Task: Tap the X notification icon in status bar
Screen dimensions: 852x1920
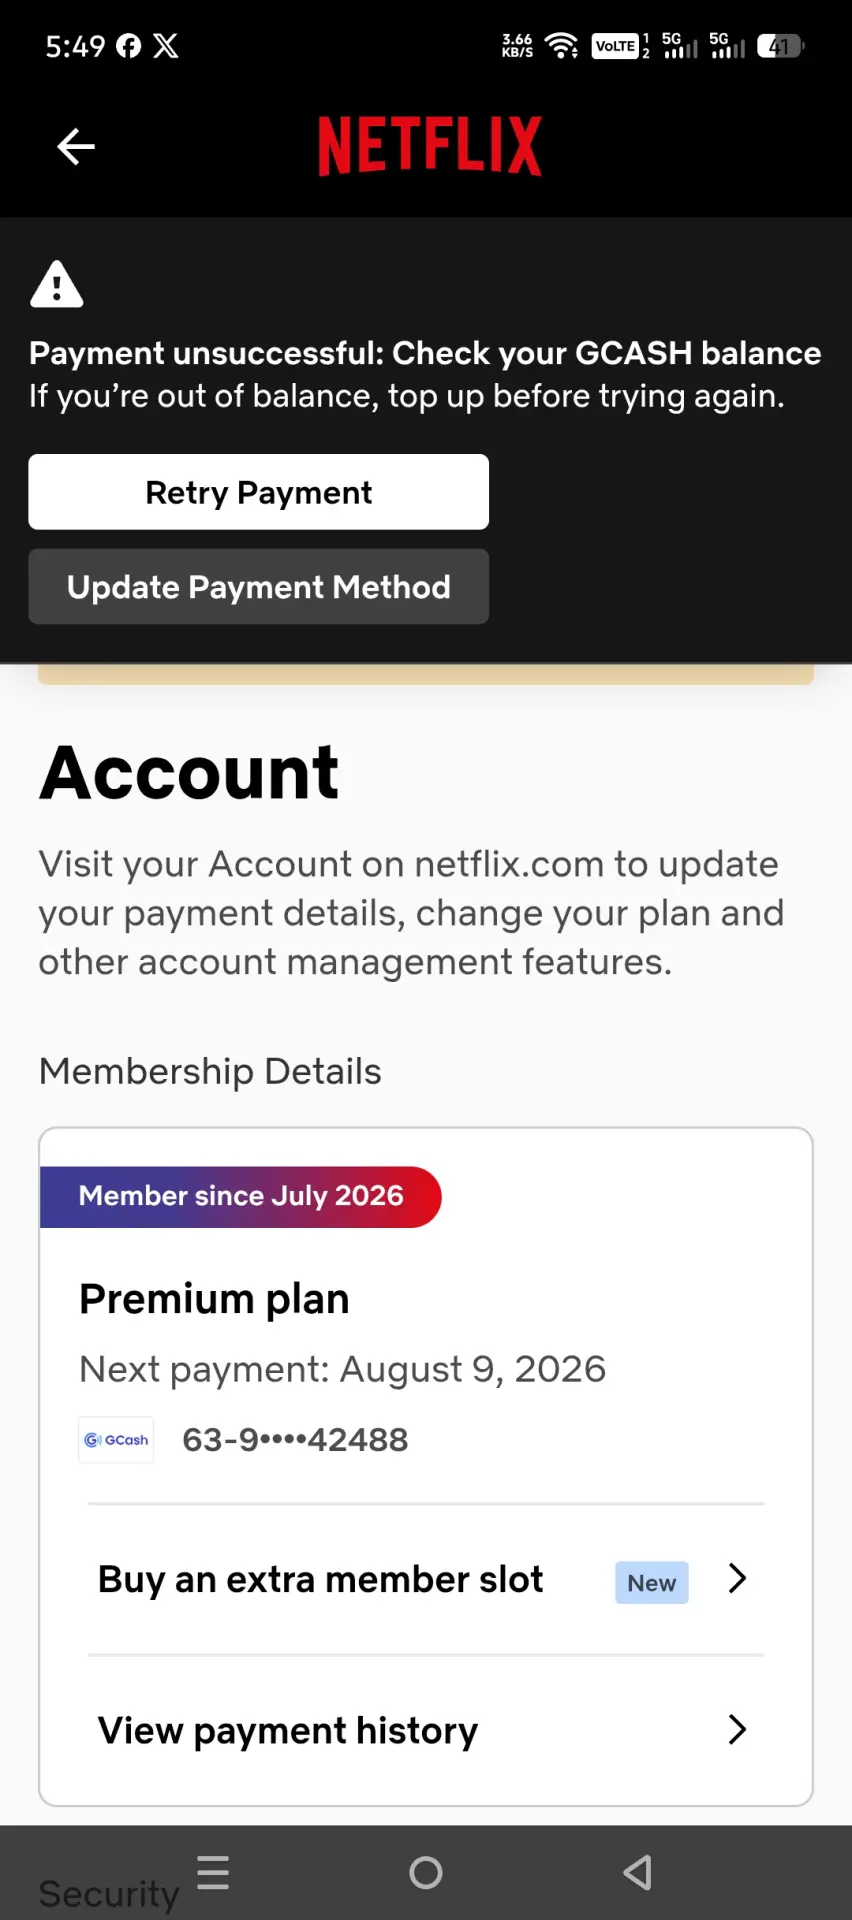Action: (x=166, y=46)
